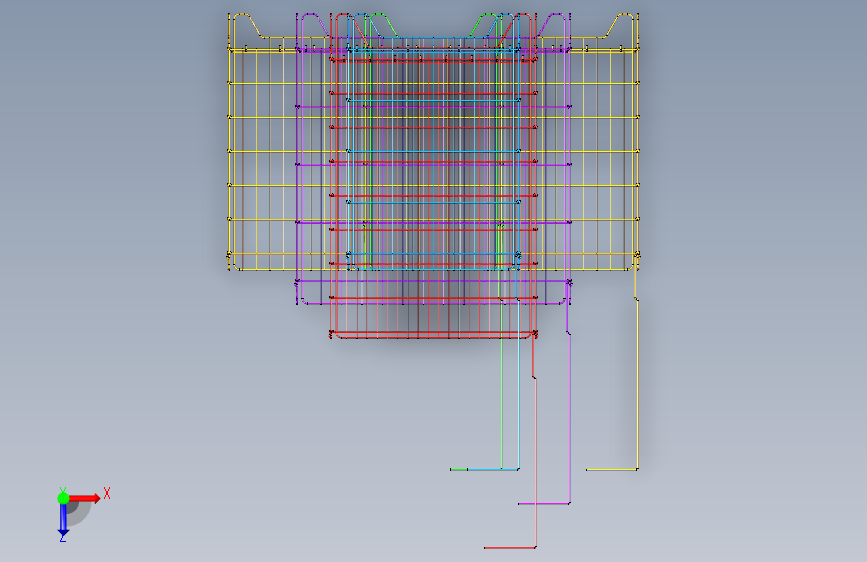867x562 pixels.
Task: Pick the yellow handle wire's horizontal foot
Action: coord(612,470)
